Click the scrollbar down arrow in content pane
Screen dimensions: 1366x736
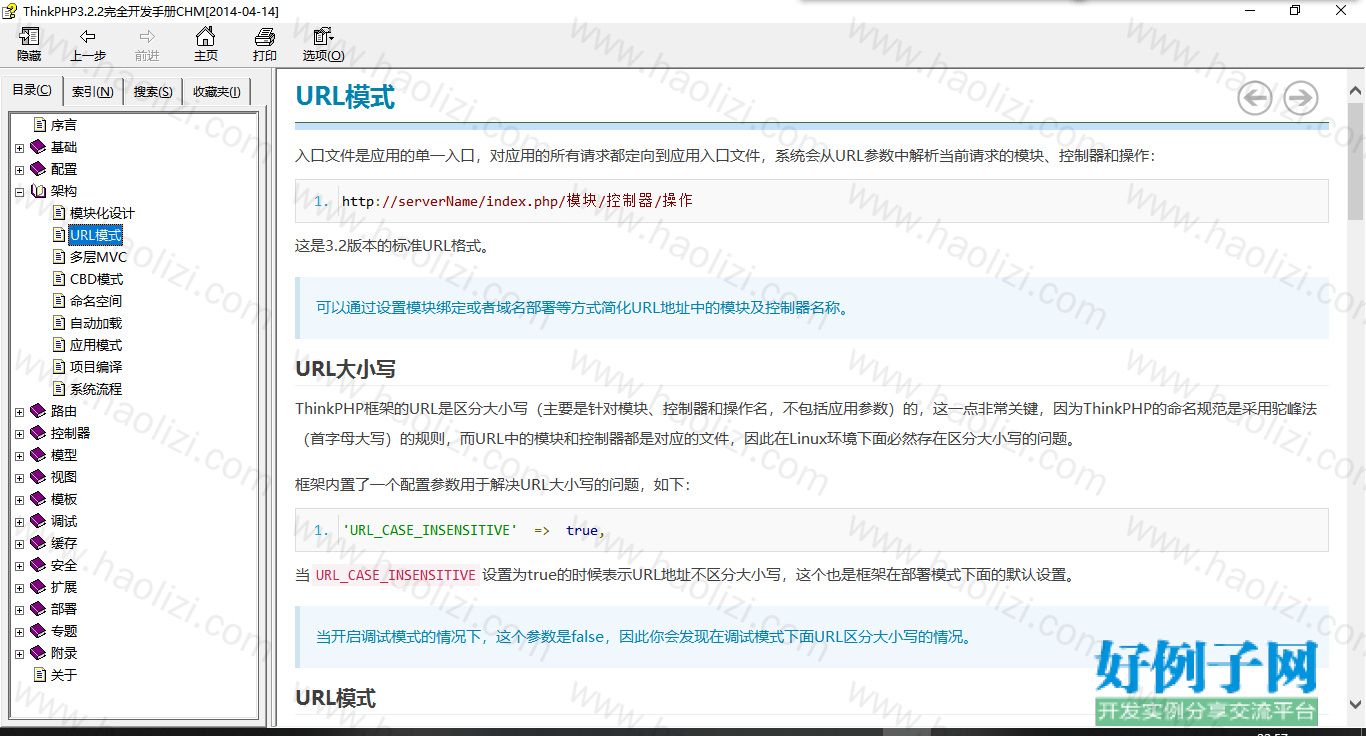point(1356,703)
